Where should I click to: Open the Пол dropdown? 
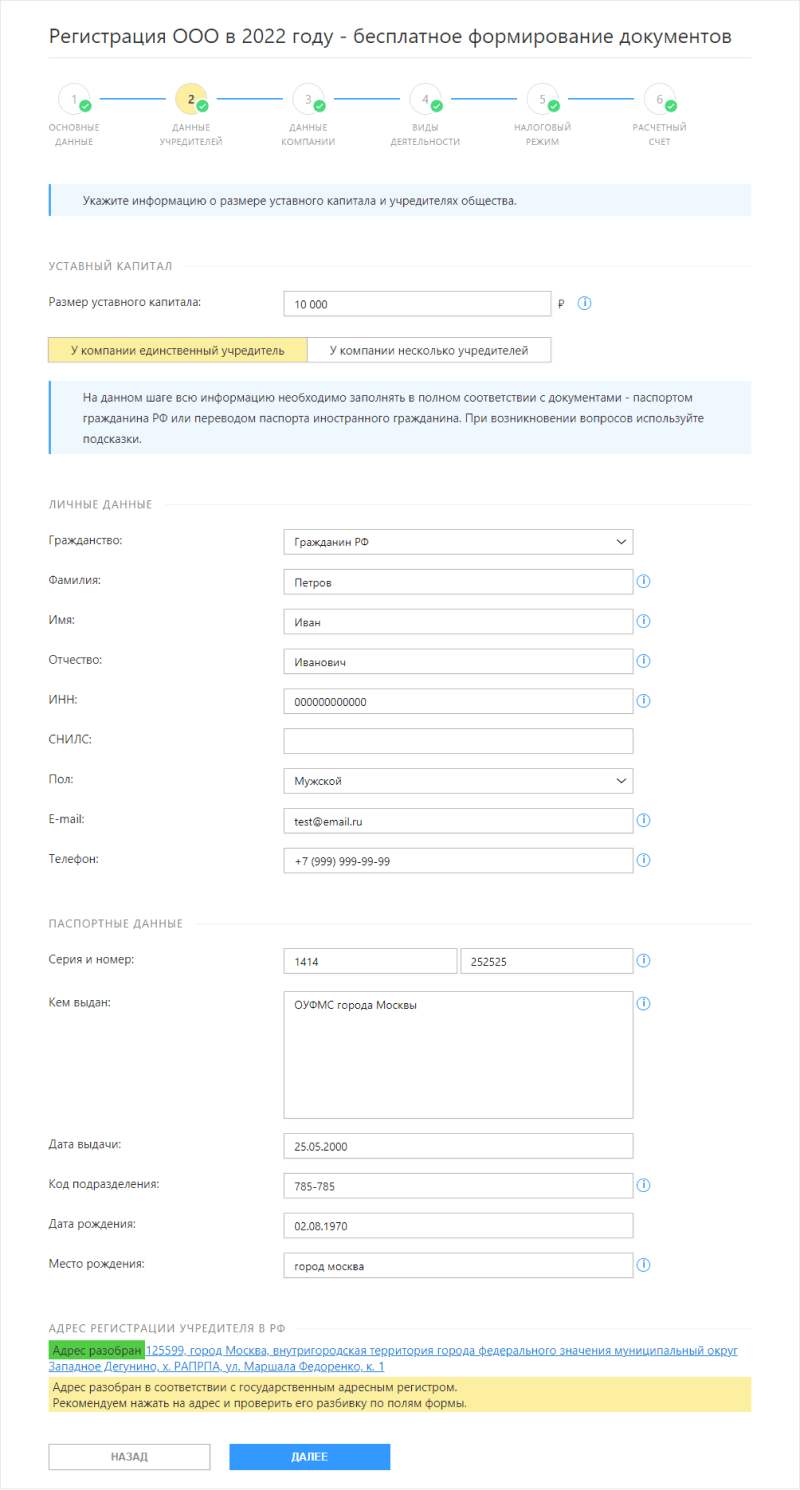click(459, 780)
